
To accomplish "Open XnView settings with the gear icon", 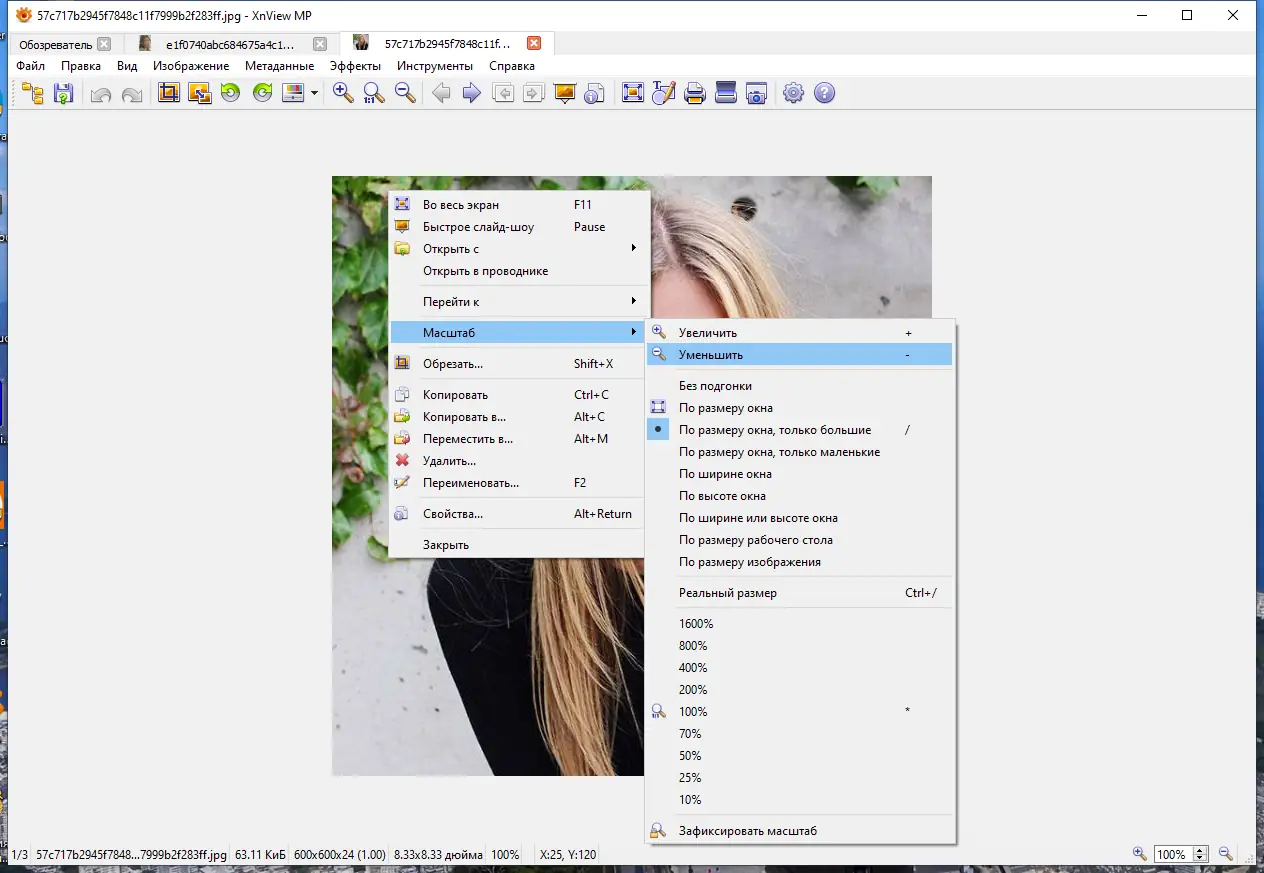I will point(793,92).
